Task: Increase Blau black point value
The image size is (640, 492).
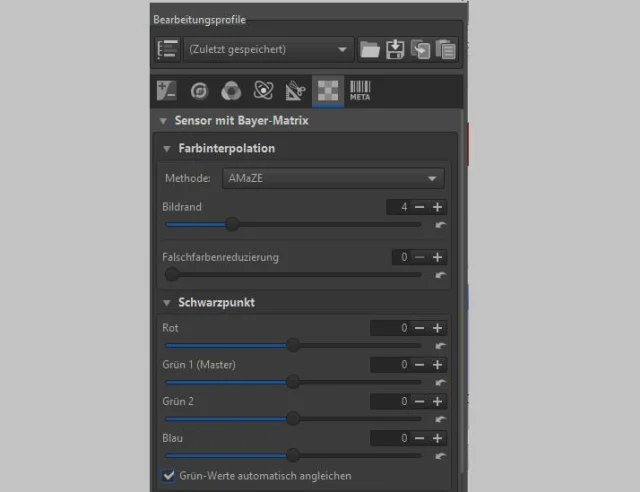Action: (437, 438)
